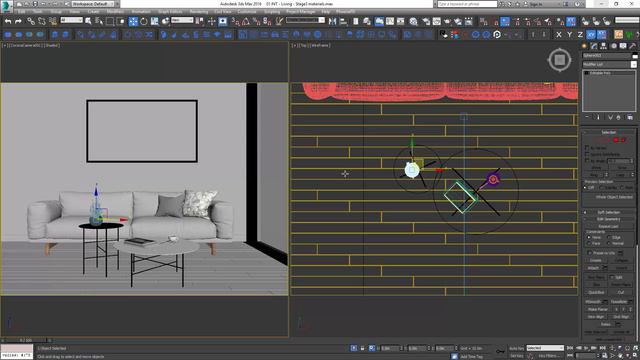This screenshot has height=360, width=640.
Task: Select Element sub-object level icon
Action: click(623, 140)
